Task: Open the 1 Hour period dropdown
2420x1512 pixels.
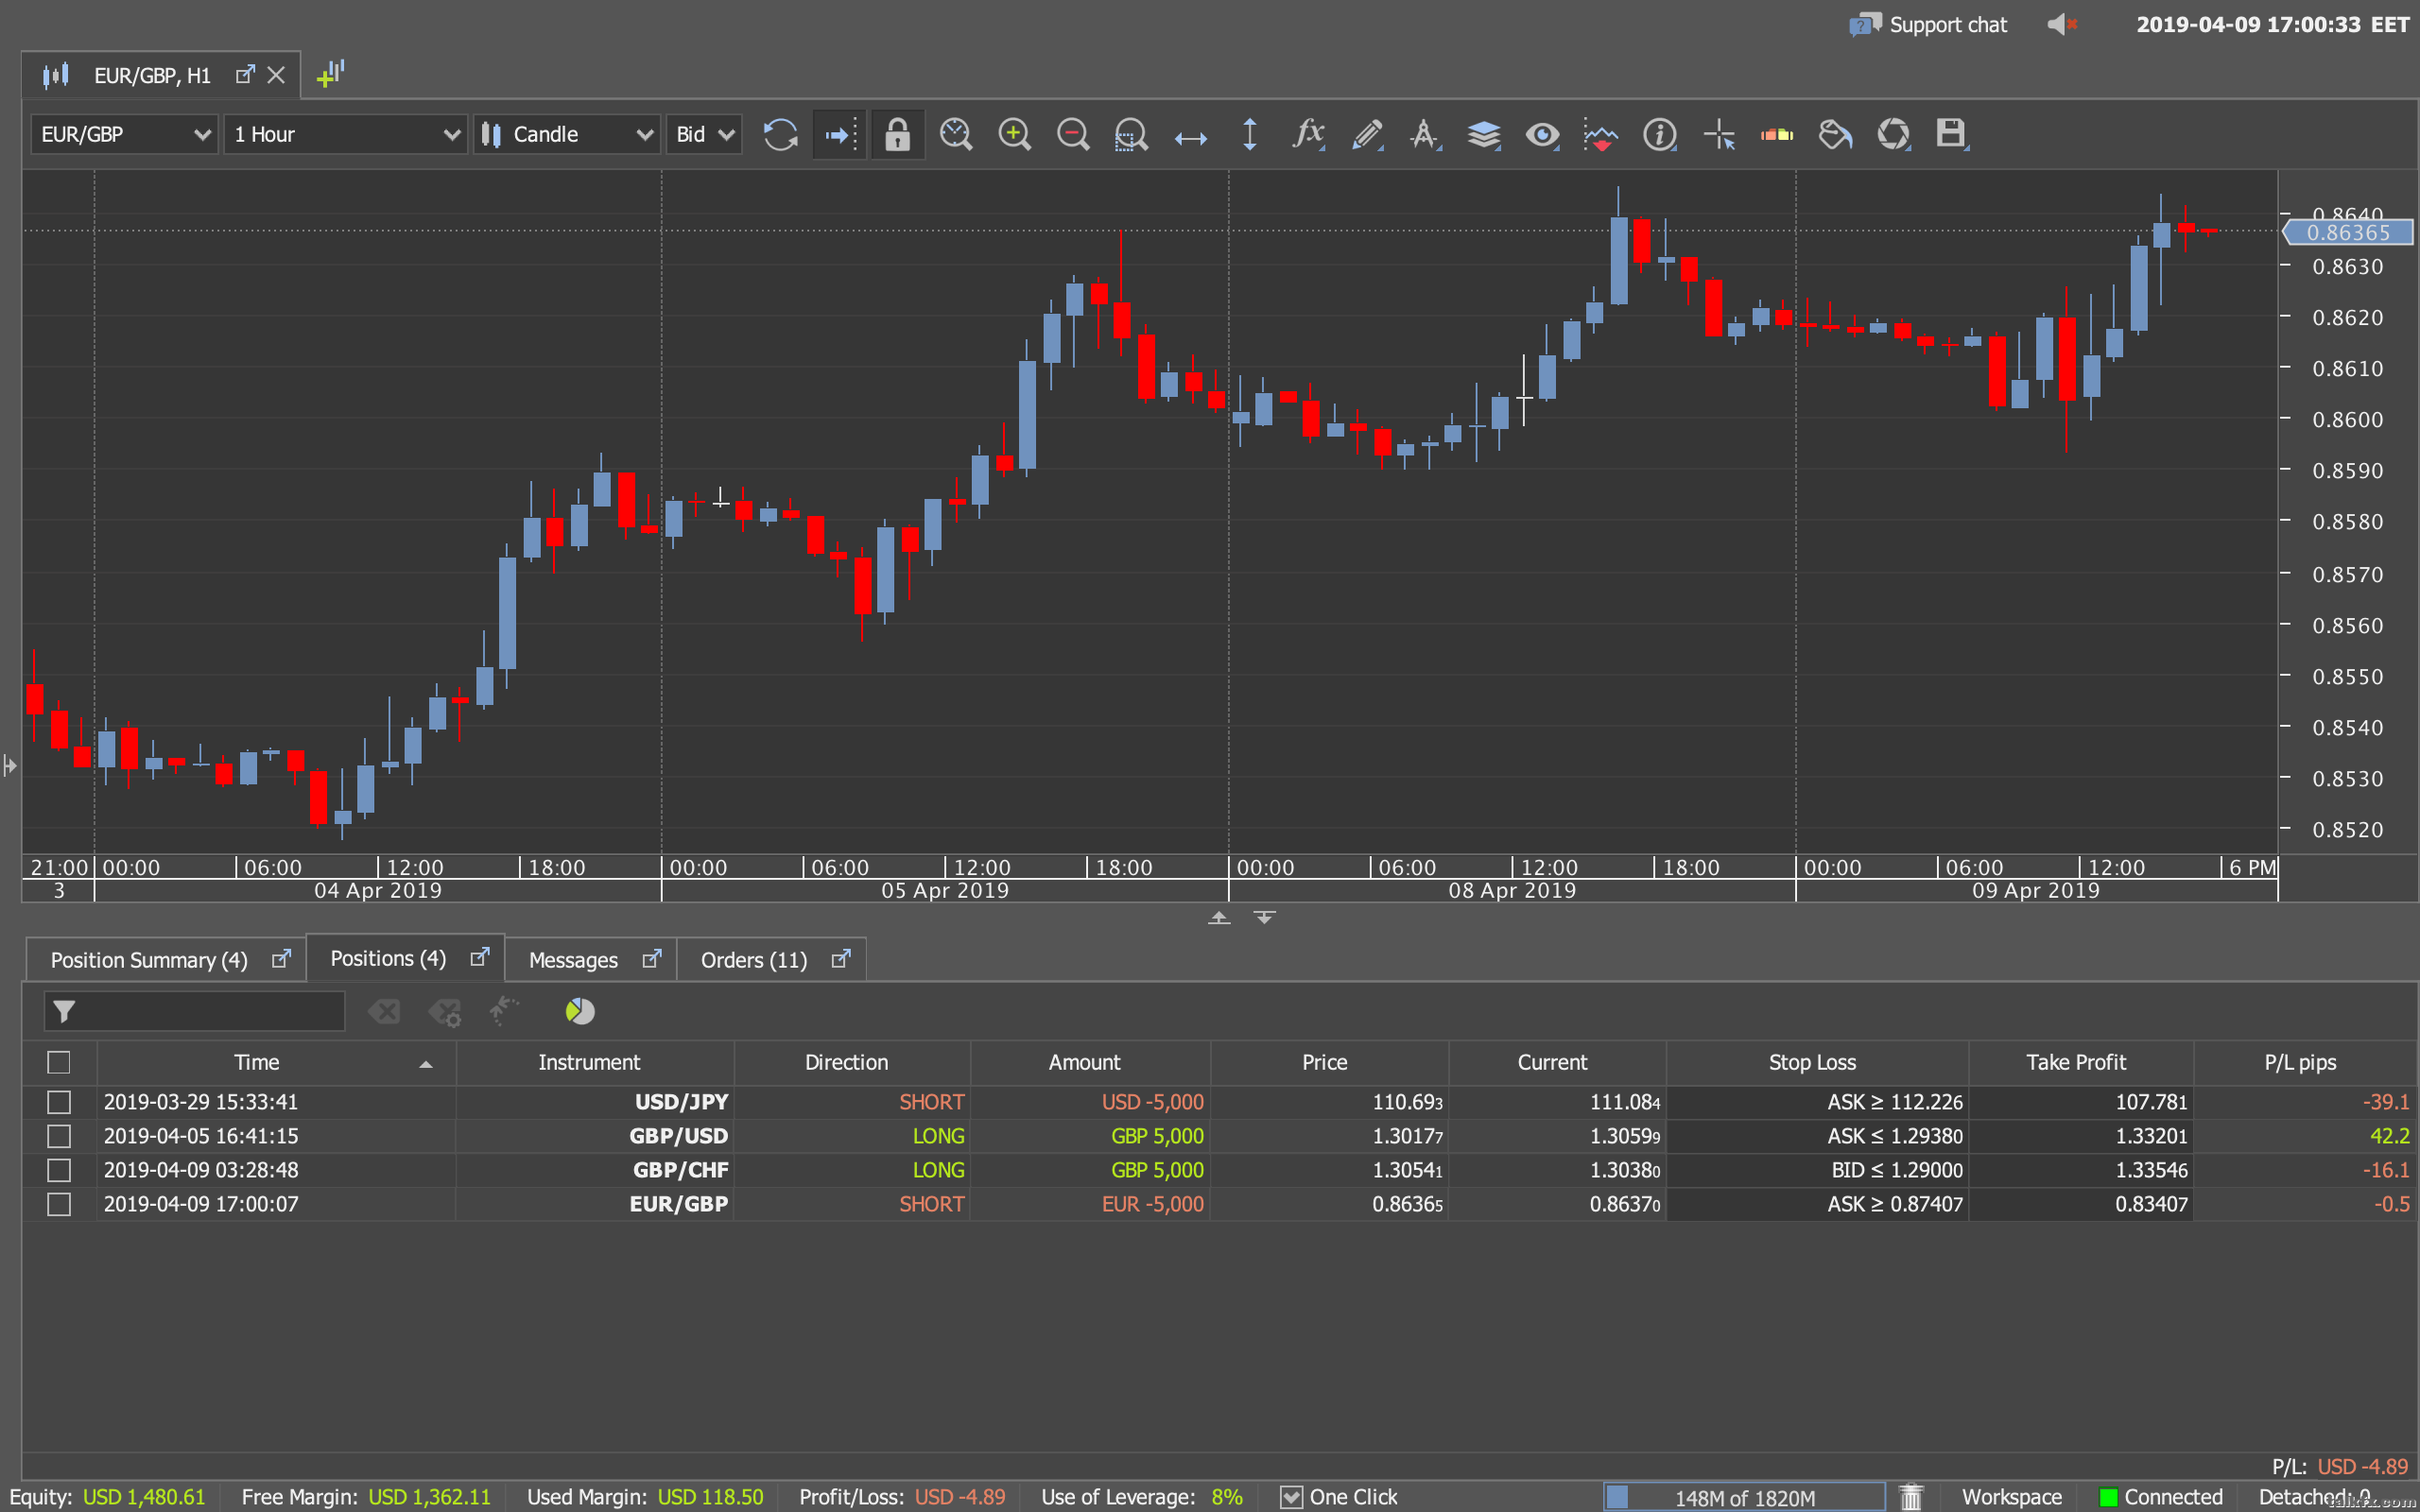Action: click(345, 134)
